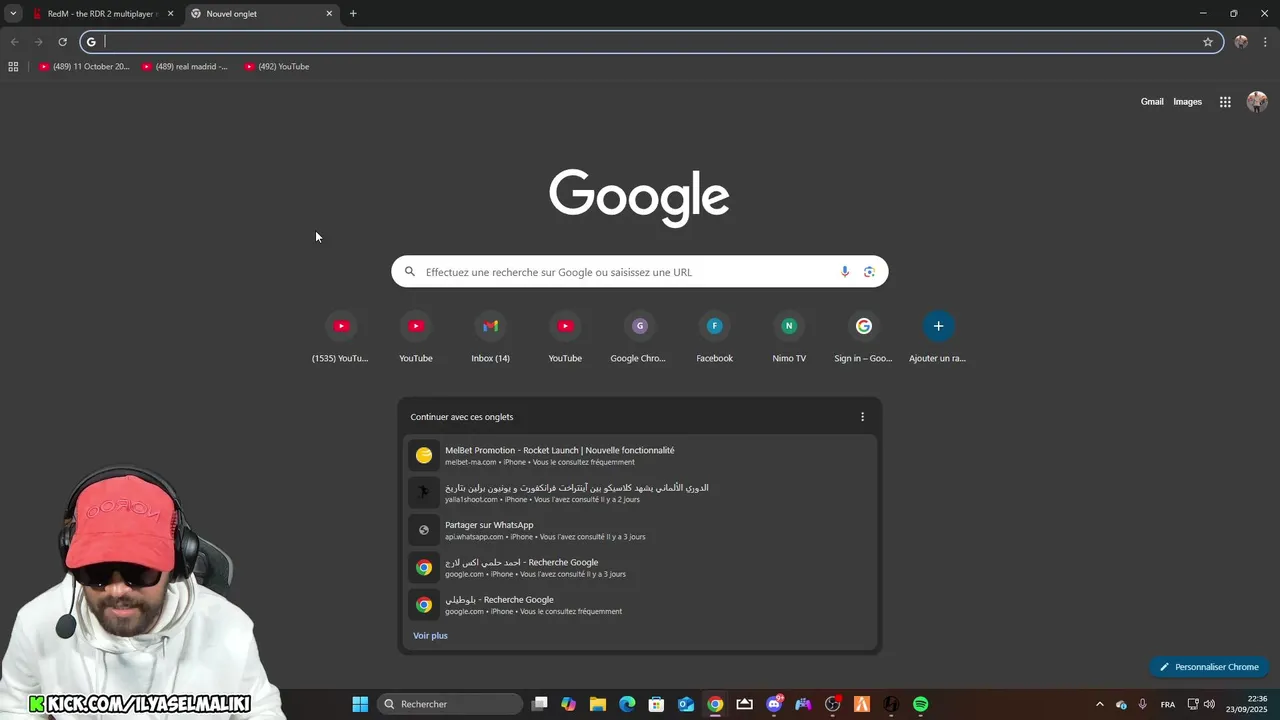
Task: Open Spotify from the taskbar
Action: (x=920, y=704)
